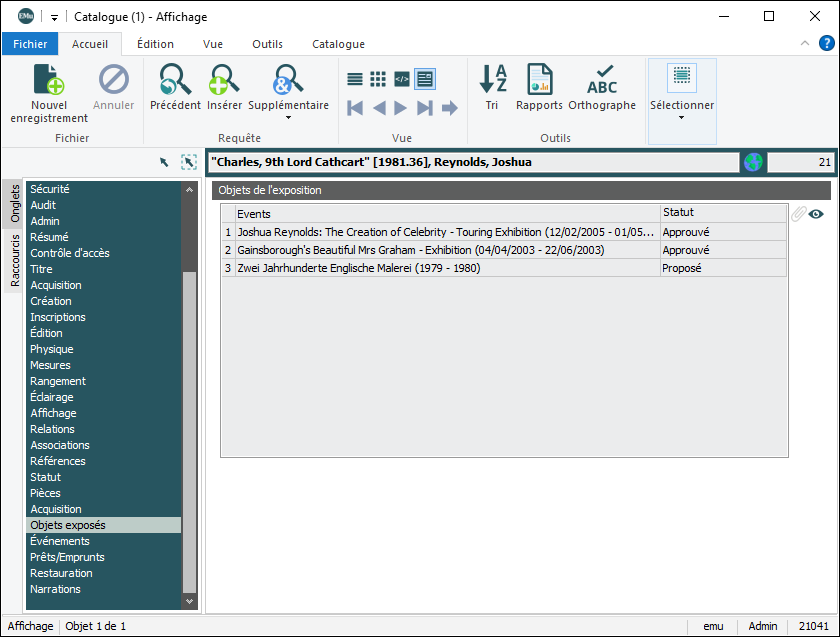The image size is (840, 637).
Task: Click the globe icon beside the record title
Action: pyautogui.click(x=752, y=162)
